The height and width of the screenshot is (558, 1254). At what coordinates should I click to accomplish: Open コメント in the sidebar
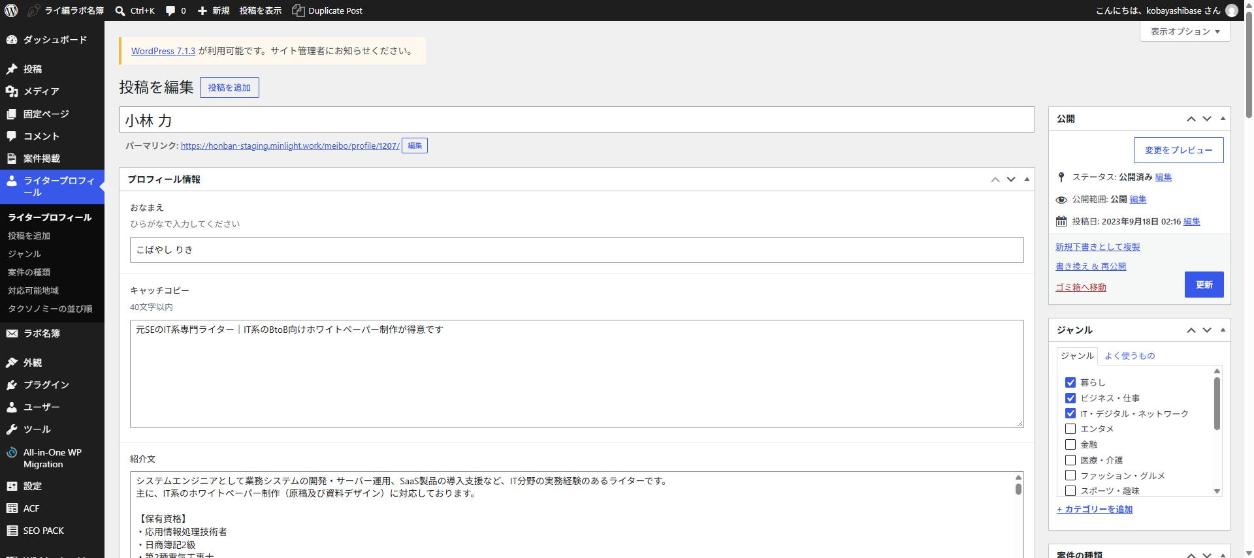52,136
